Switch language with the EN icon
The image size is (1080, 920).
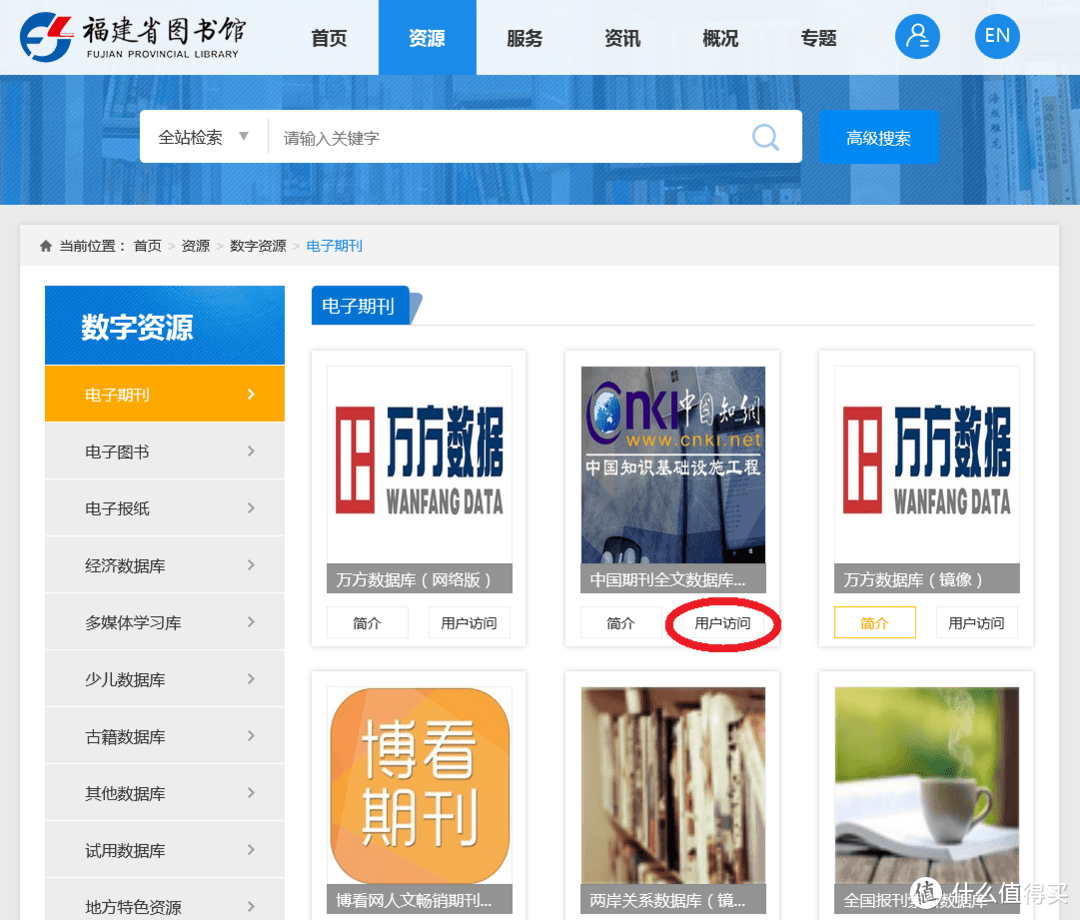point(997,36)
